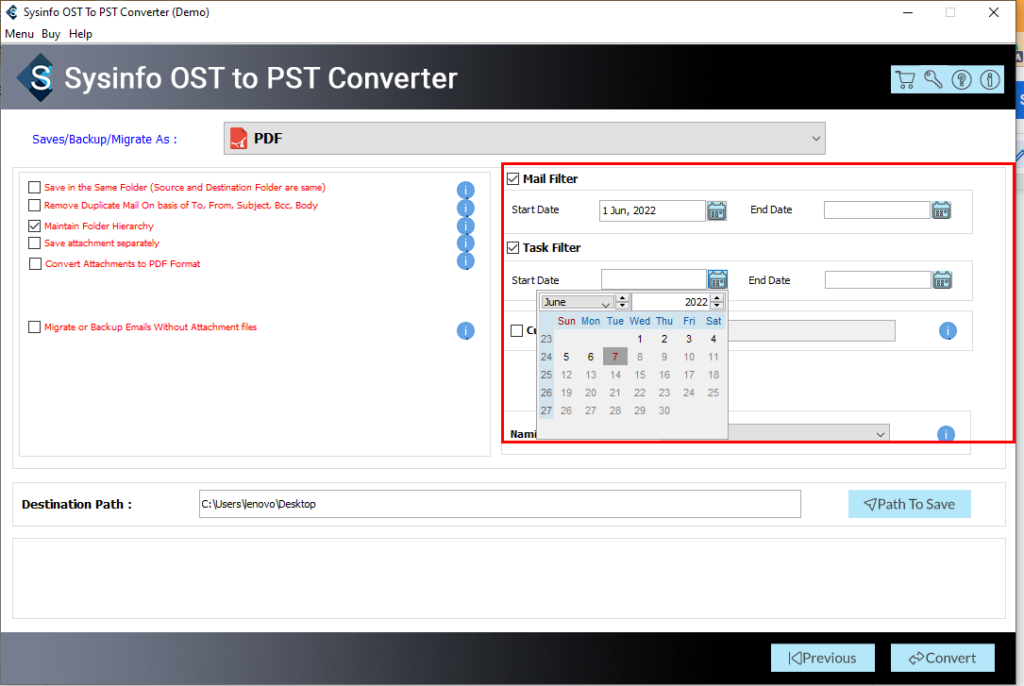
Task: Click the Task Filter End Date field
Action: [x=877, y=280]
